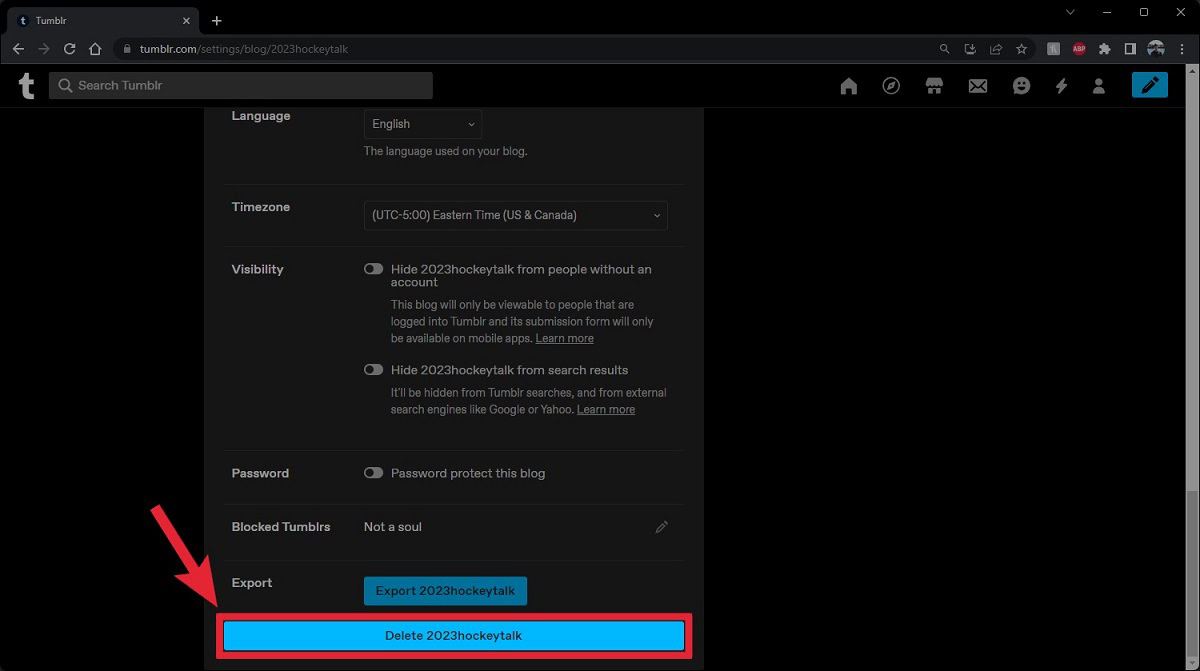The width and height of the screenshot is (1200, 671).
Task: Follow Learn more link about search results
Action: 605,409
